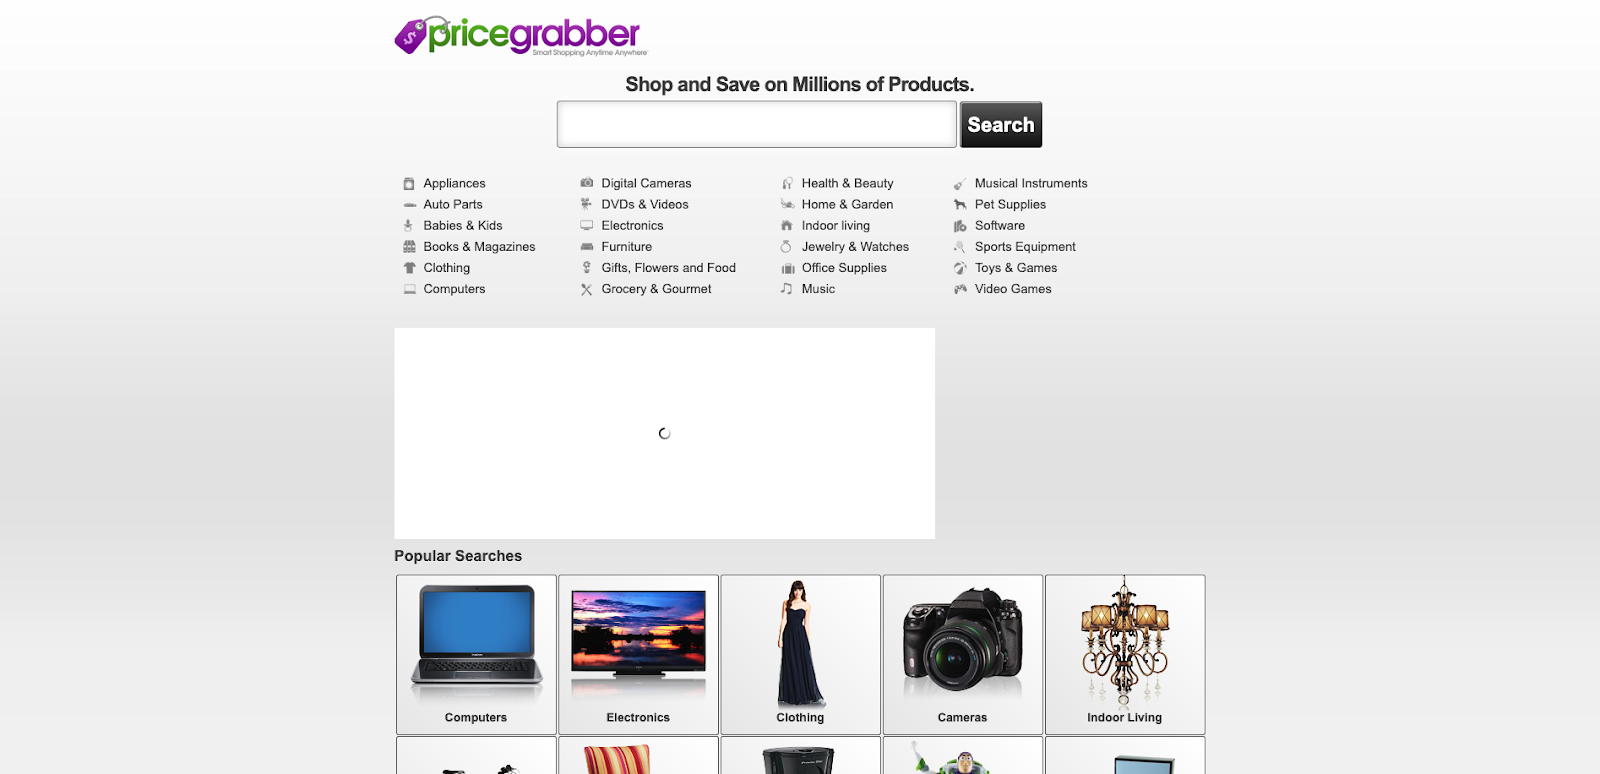This screenshot has width=1600, height=774.
Task: Click the Video Games controller icon
Action: [x=960, y=289]
